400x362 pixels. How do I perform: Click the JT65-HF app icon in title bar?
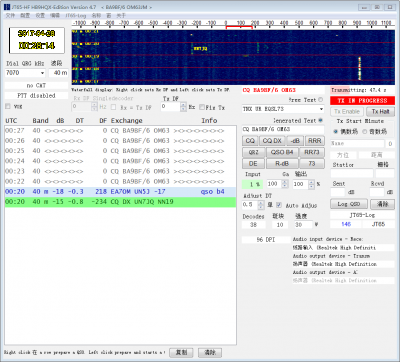(7, 7)
